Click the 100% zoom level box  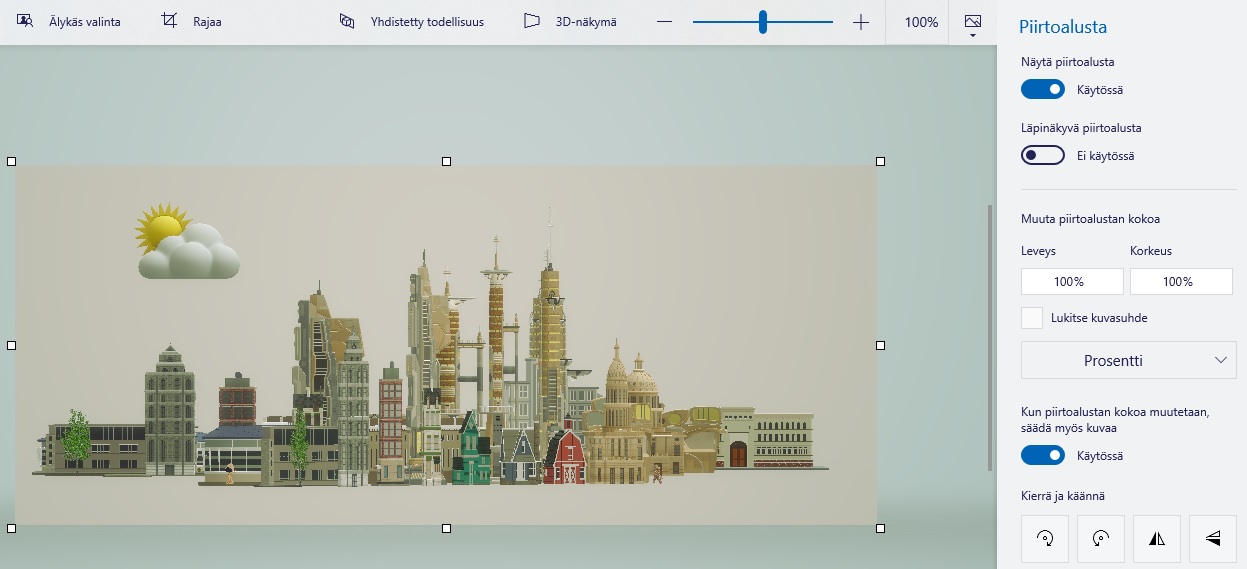point(921,22)
